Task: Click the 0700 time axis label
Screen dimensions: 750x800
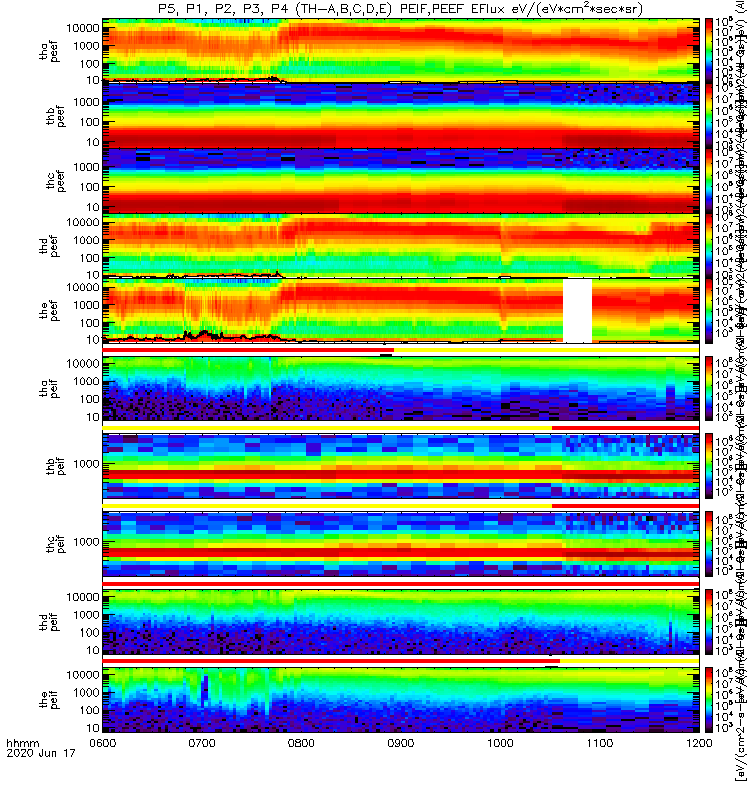Action: [x=202, y=743]
